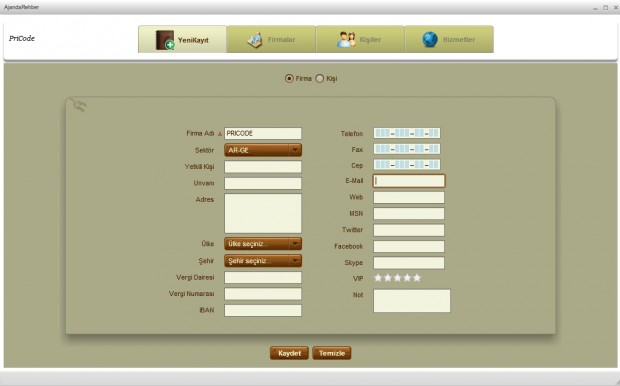
Task: Click the PriCode logo
Action: pyautogui.click(x=22, y=38)
